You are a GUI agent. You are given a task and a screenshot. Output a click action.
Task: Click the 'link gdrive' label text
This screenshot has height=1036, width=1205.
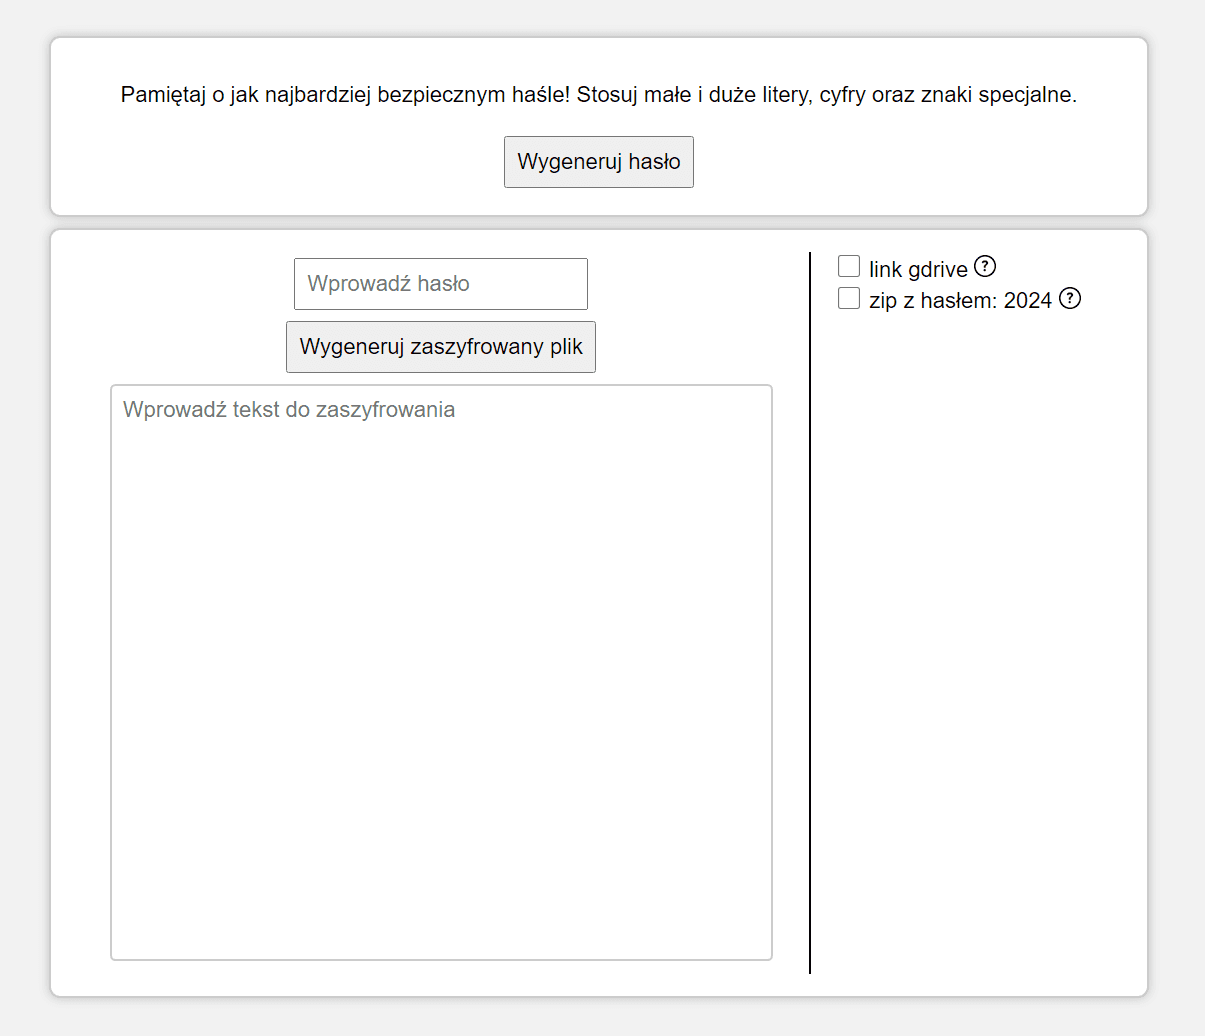(918, 269)
